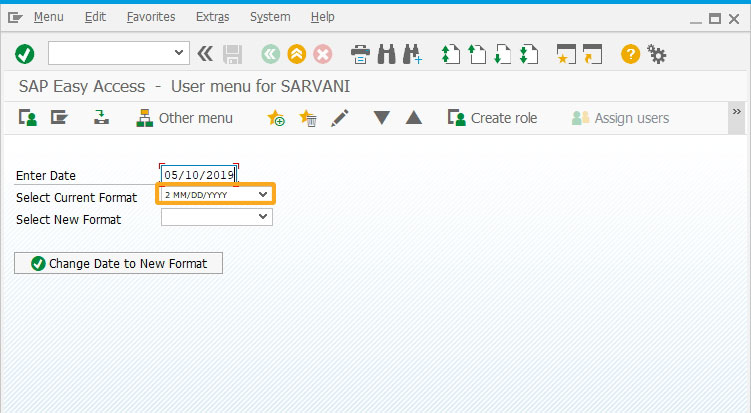The height and width of the screenshot is (413, 751).
Task: Click the Select Current Format label
Action: tap(77, 197)
